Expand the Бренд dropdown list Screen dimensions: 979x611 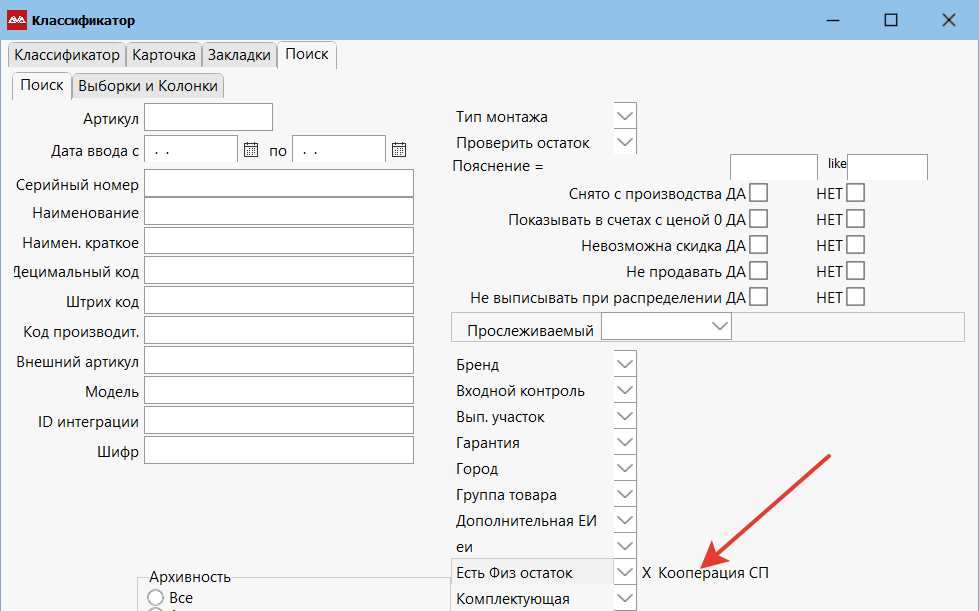pyautogui.click(x=625, y=365)
